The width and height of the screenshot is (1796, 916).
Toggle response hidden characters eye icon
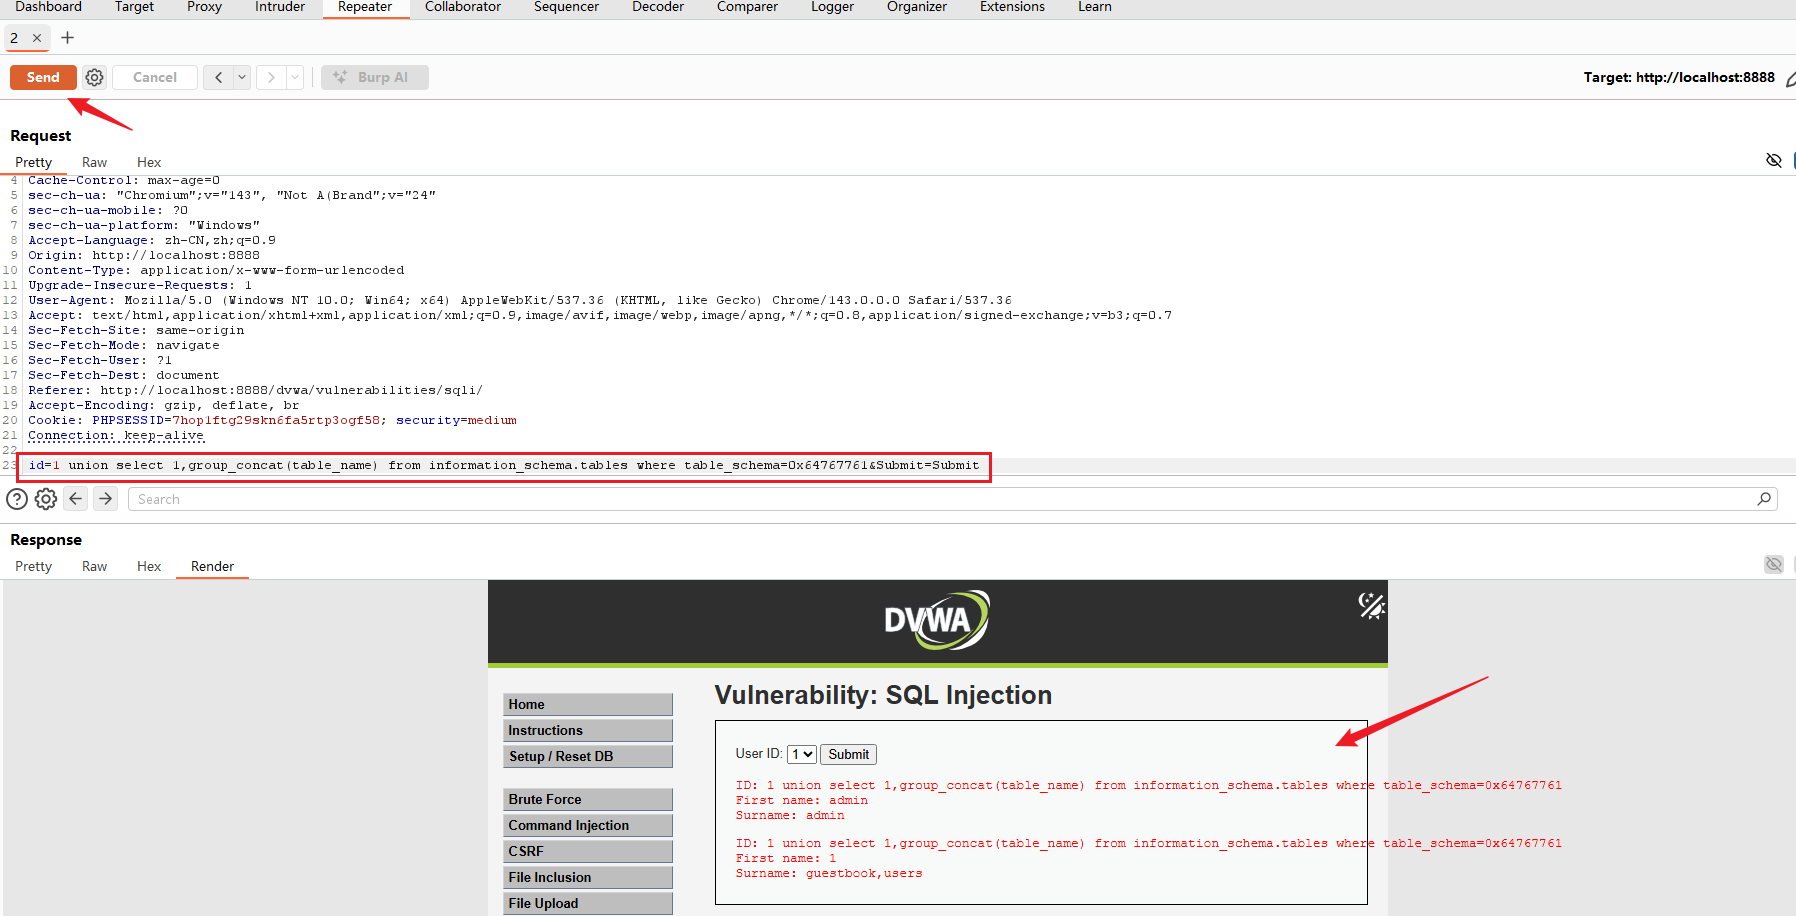[1774, 564]
